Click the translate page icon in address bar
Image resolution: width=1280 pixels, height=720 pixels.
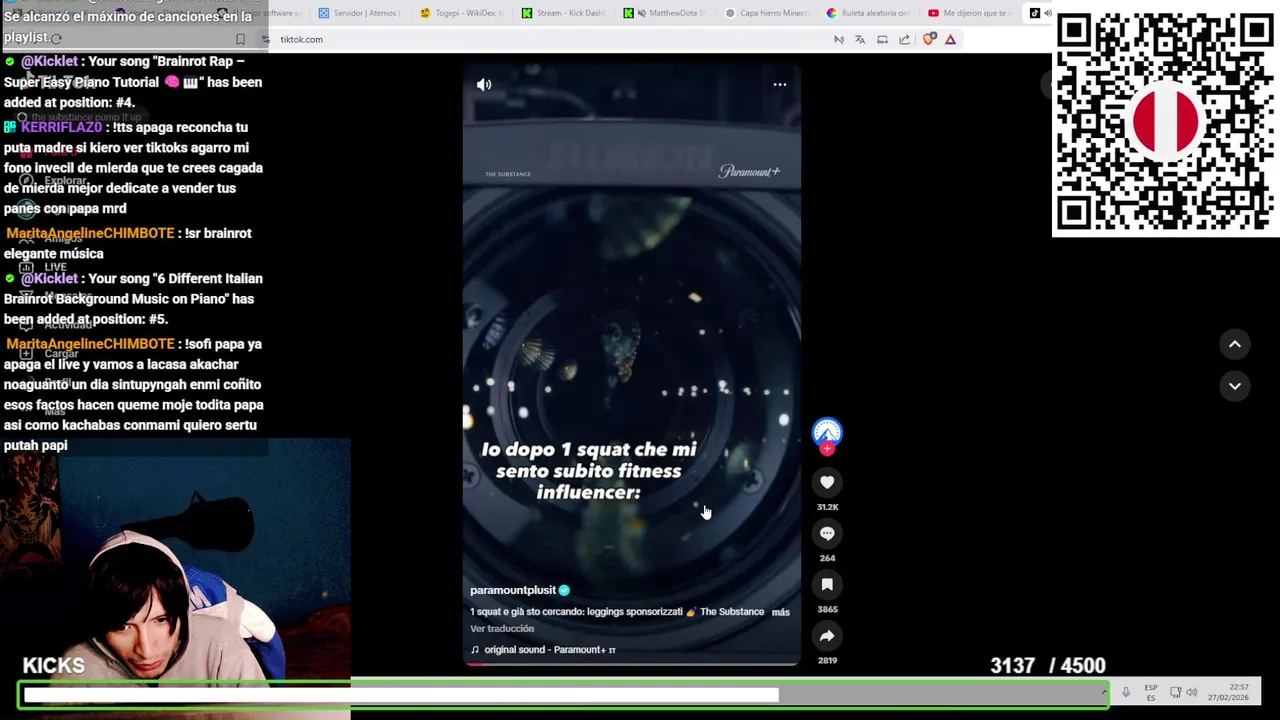(860, 39)
